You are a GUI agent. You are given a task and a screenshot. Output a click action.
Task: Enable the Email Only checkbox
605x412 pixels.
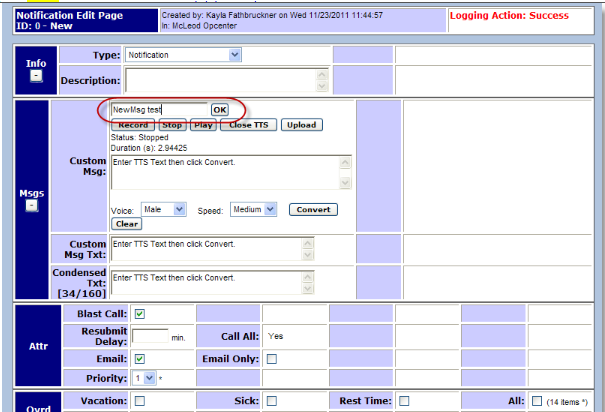tap(272, 358)
